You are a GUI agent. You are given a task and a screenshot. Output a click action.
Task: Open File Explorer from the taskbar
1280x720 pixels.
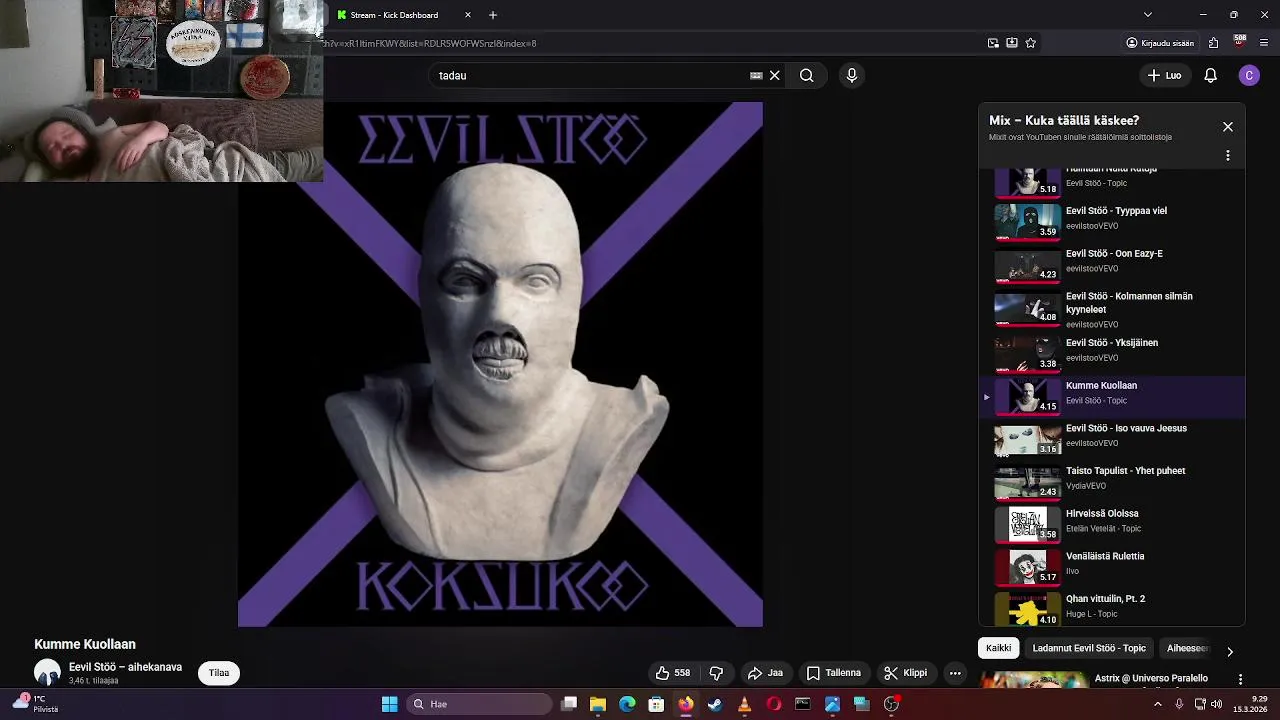tap(598, 704)
